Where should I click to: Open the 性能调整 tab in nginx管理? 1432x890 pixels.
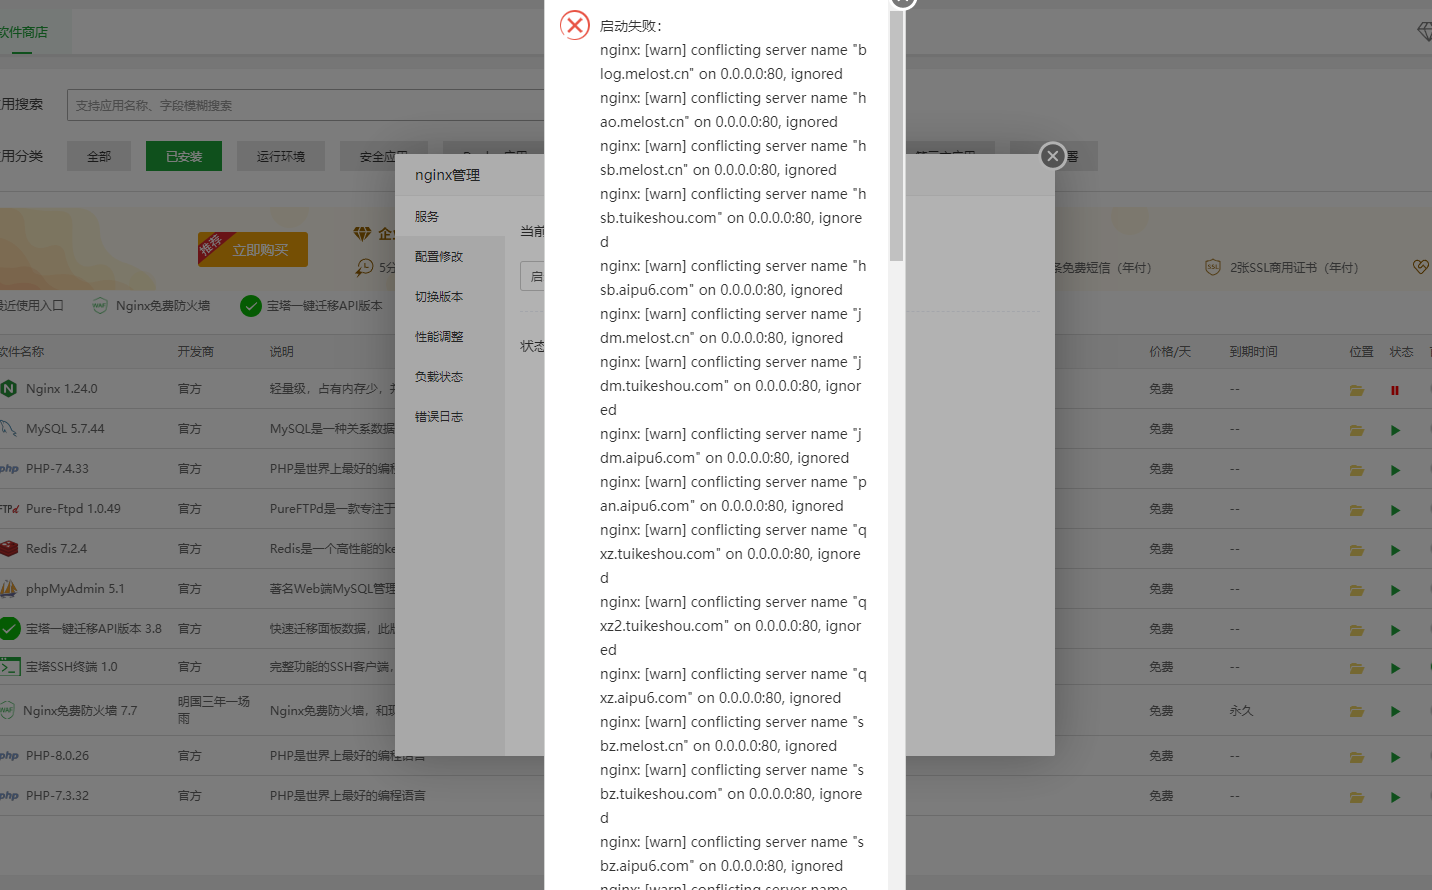coord(450,336)
